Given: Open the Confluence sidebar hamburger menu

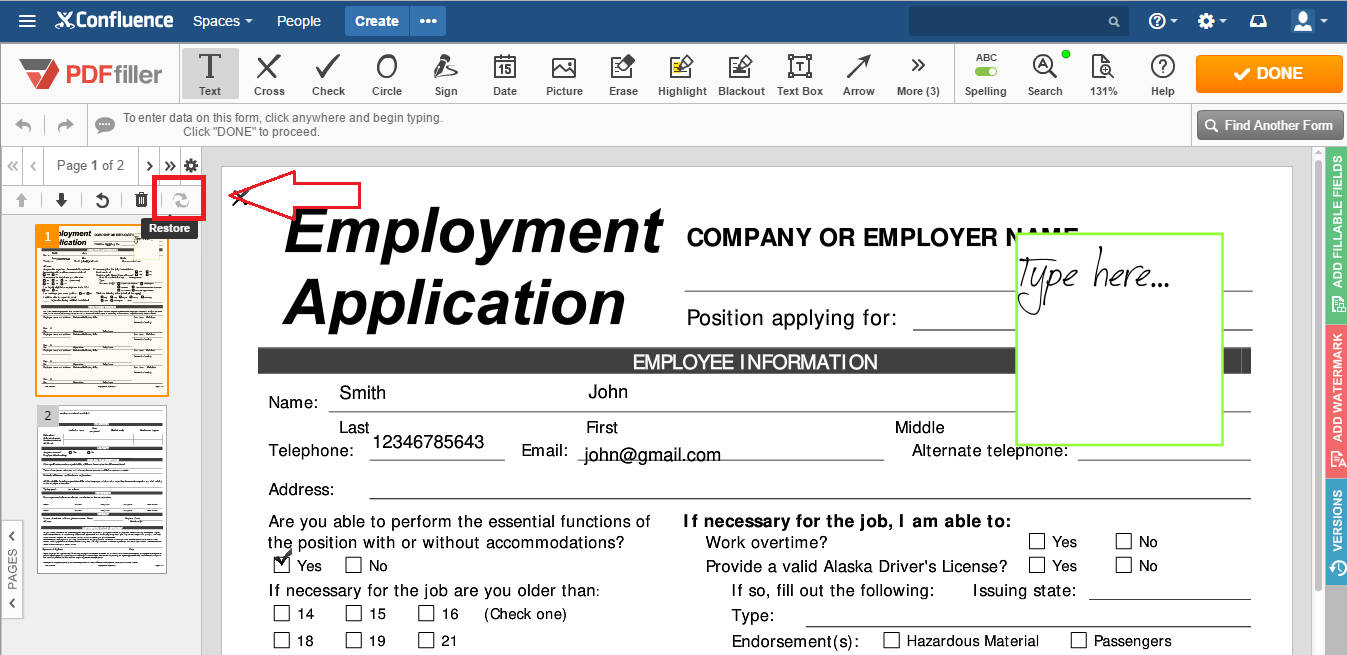Looking at the screenshot, I should [28, 20].
